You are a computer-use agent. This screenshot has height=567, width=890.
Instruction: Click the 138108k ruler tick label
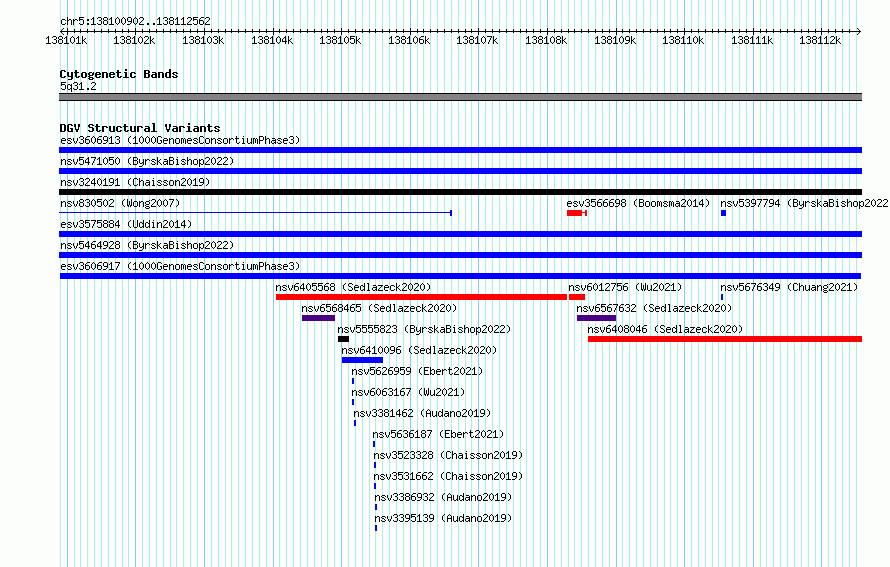pyautogui.click(x=546, y=40)
